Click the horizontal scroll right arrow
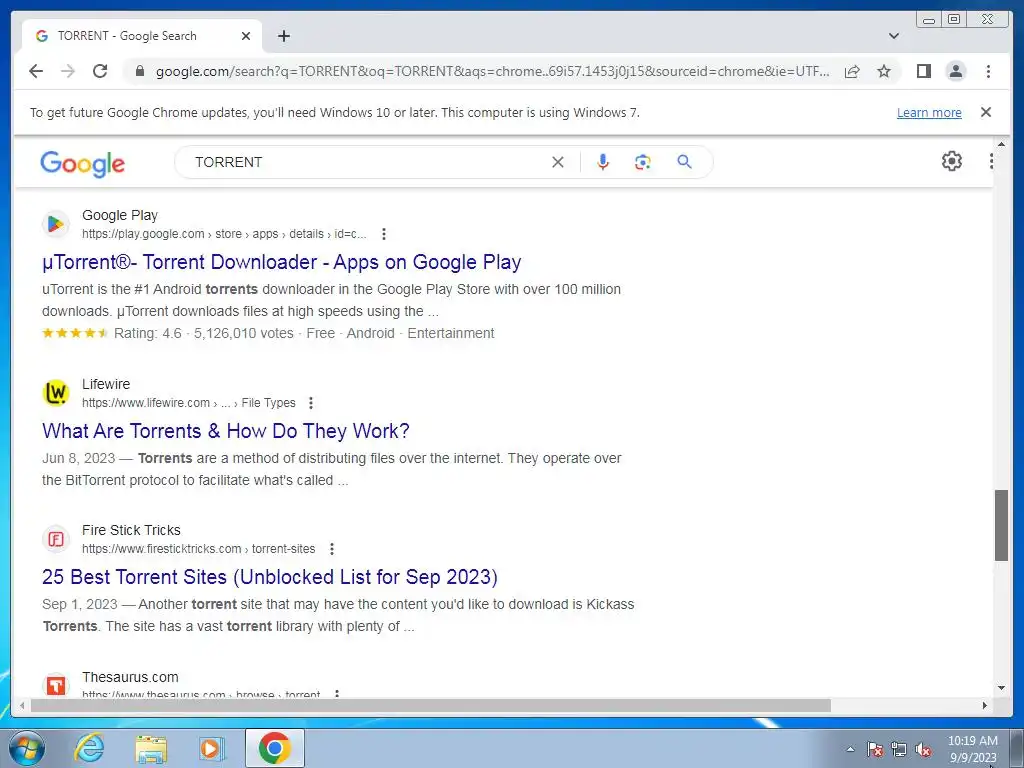Viewport: 1024px width, 768px height. pyautogui.click(x=985, y=705)
